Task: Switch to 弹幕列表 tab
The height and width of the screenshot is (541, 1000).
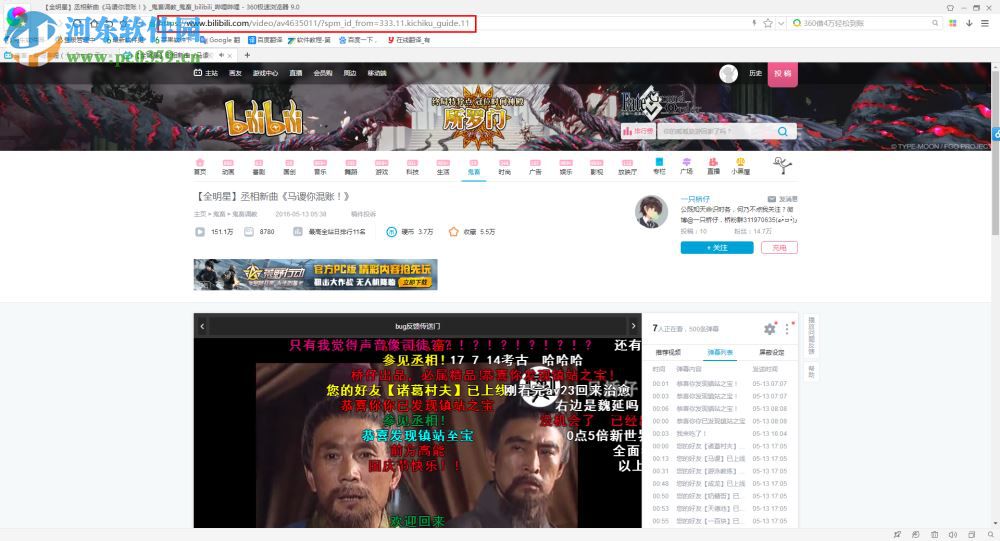Action: coord(720,352)
